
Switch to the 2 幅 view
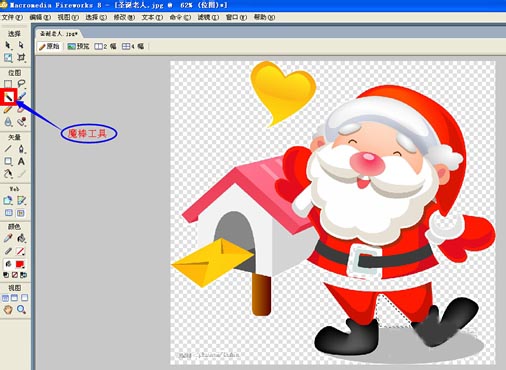105,46
